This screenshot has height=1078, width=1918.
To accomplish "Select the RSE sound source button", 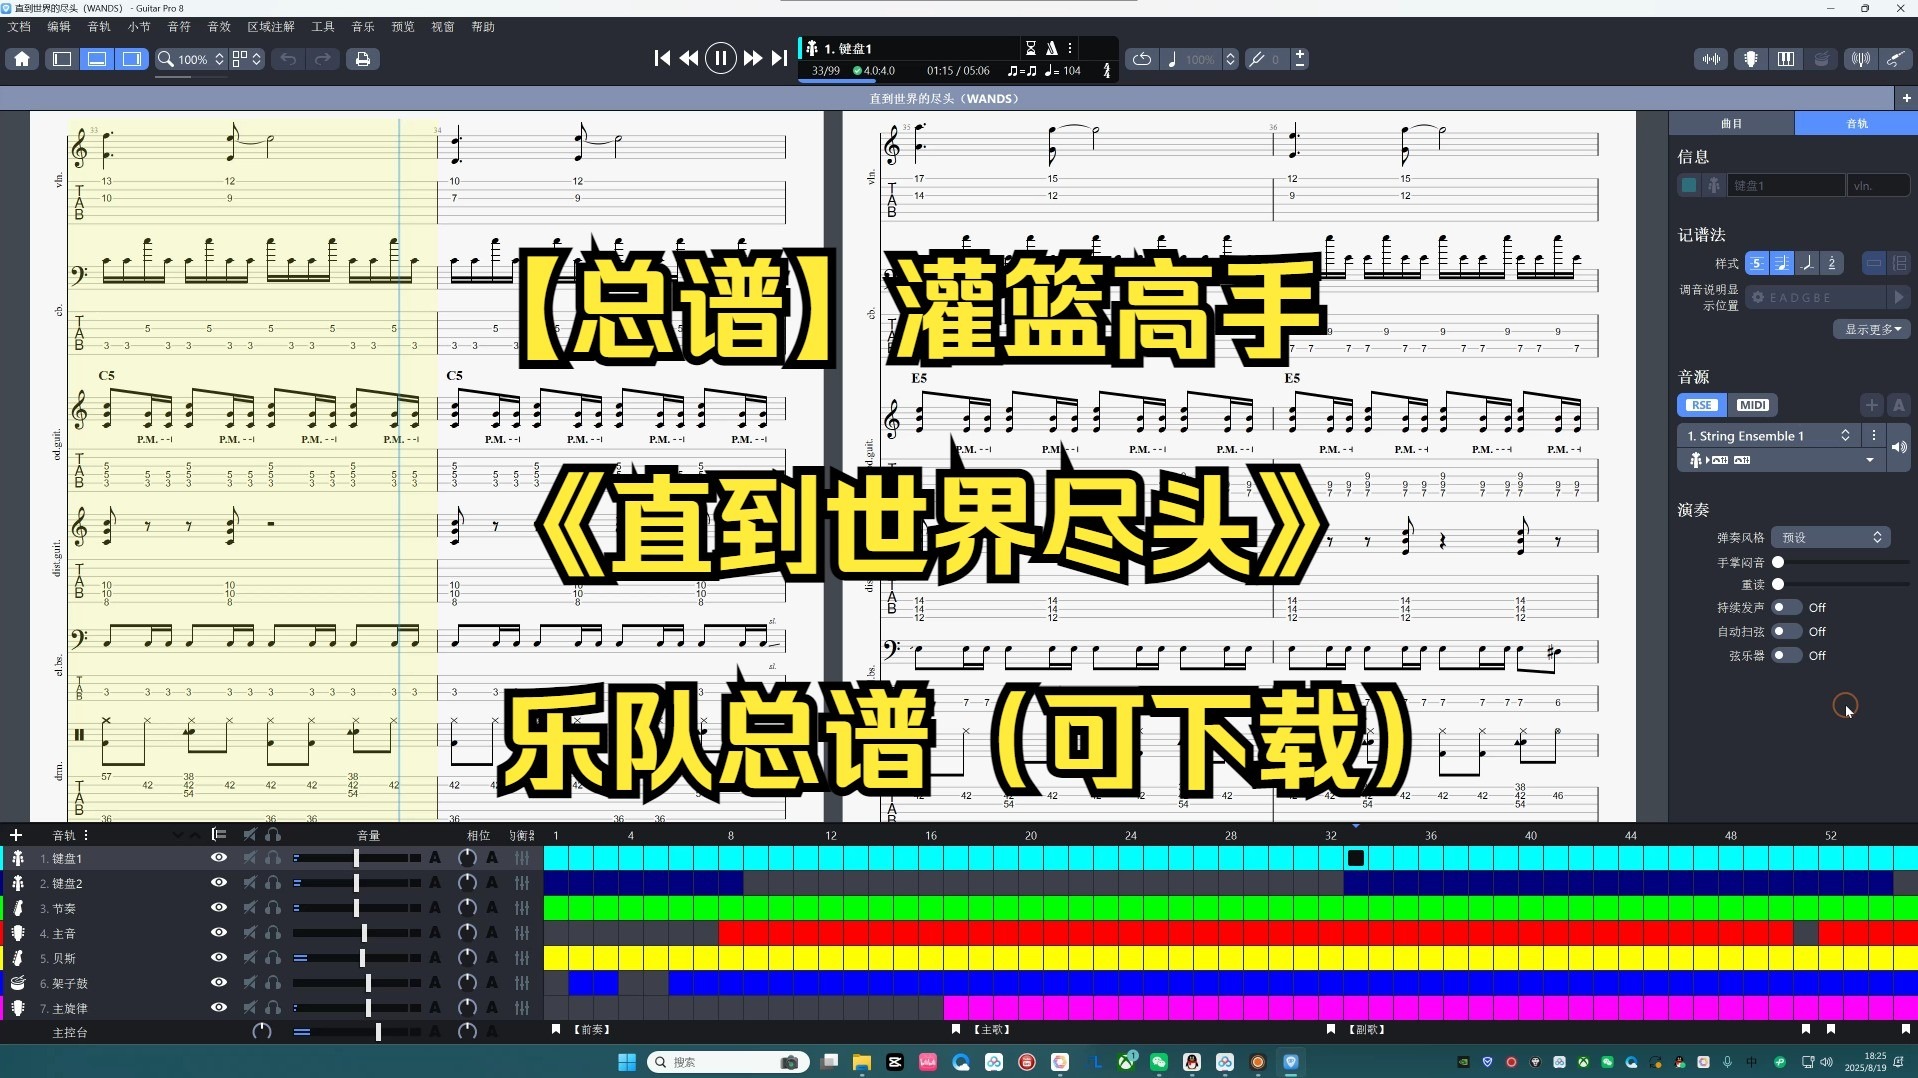I will 1702,405.
